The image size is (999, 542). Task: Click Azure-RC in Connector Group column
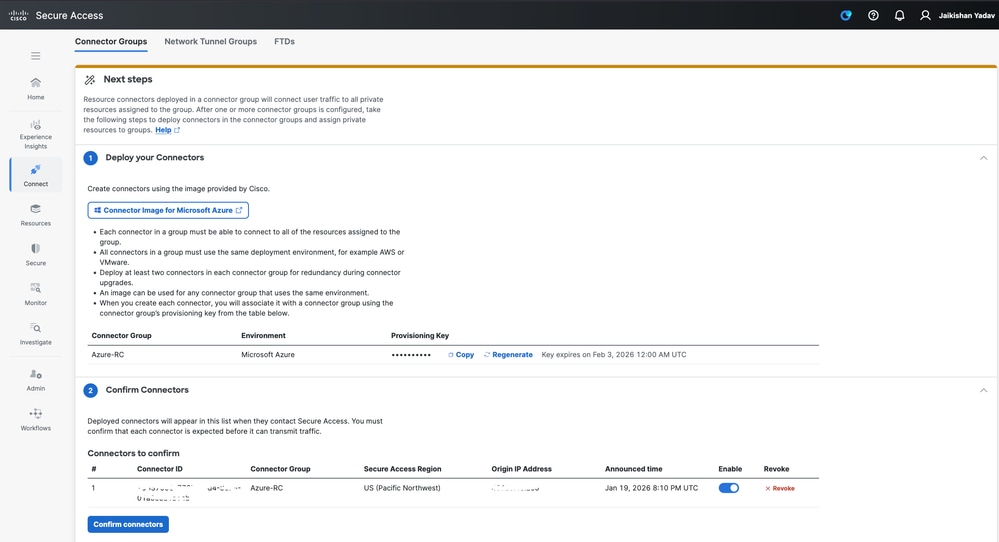[108, 355]
